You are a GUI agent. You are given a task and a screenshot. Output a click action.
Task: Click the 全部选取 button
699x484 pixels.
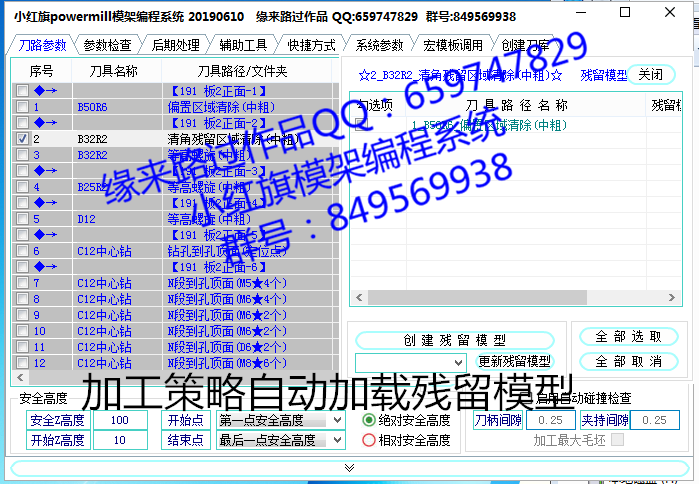[x=629, y=336]
